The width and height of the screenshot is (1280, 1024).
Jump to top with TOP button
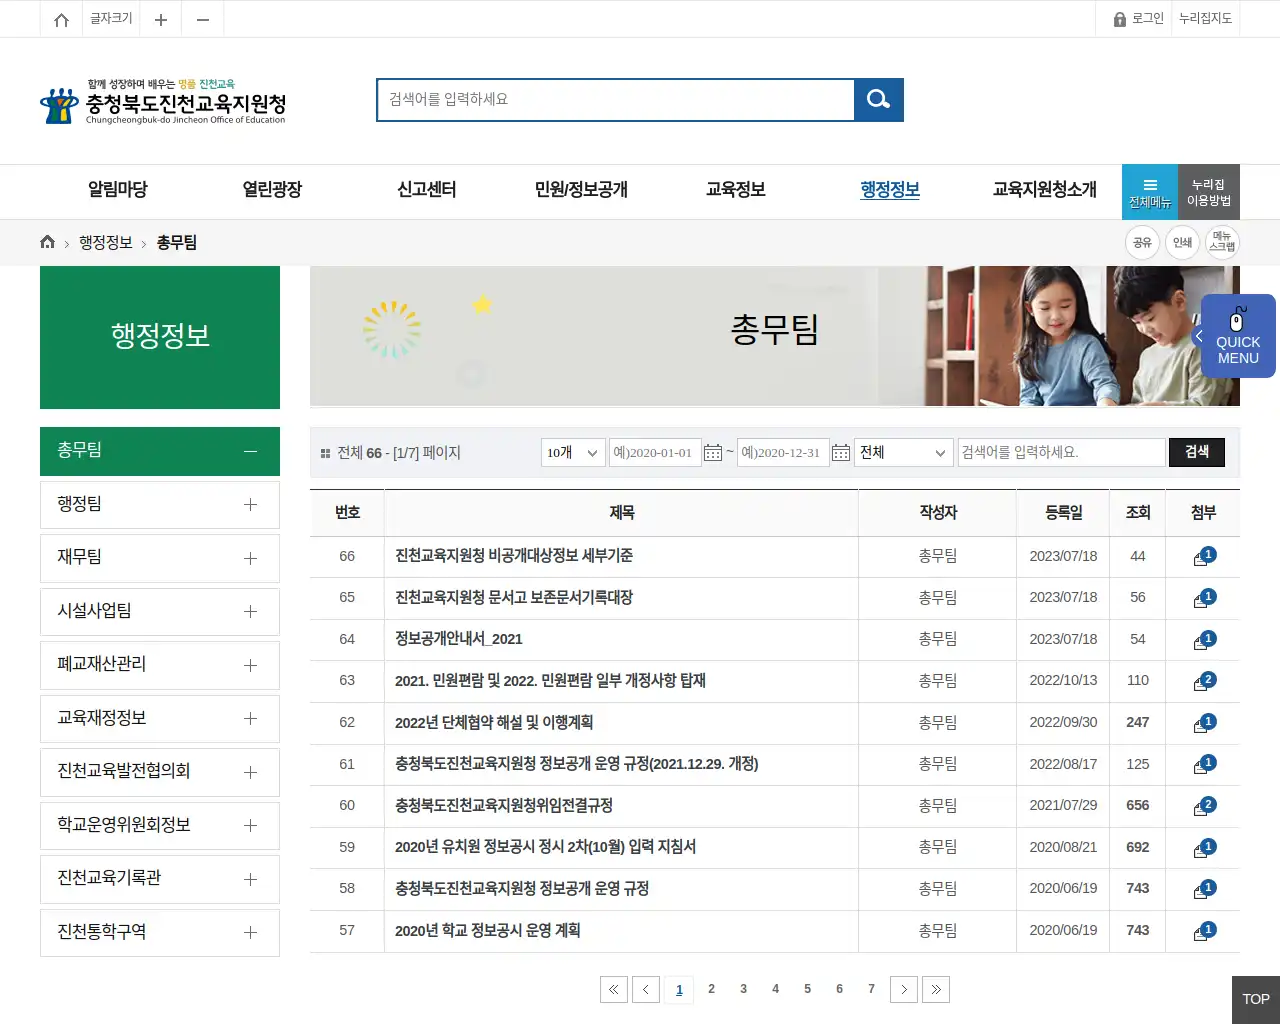click(x=1256, y=999)
